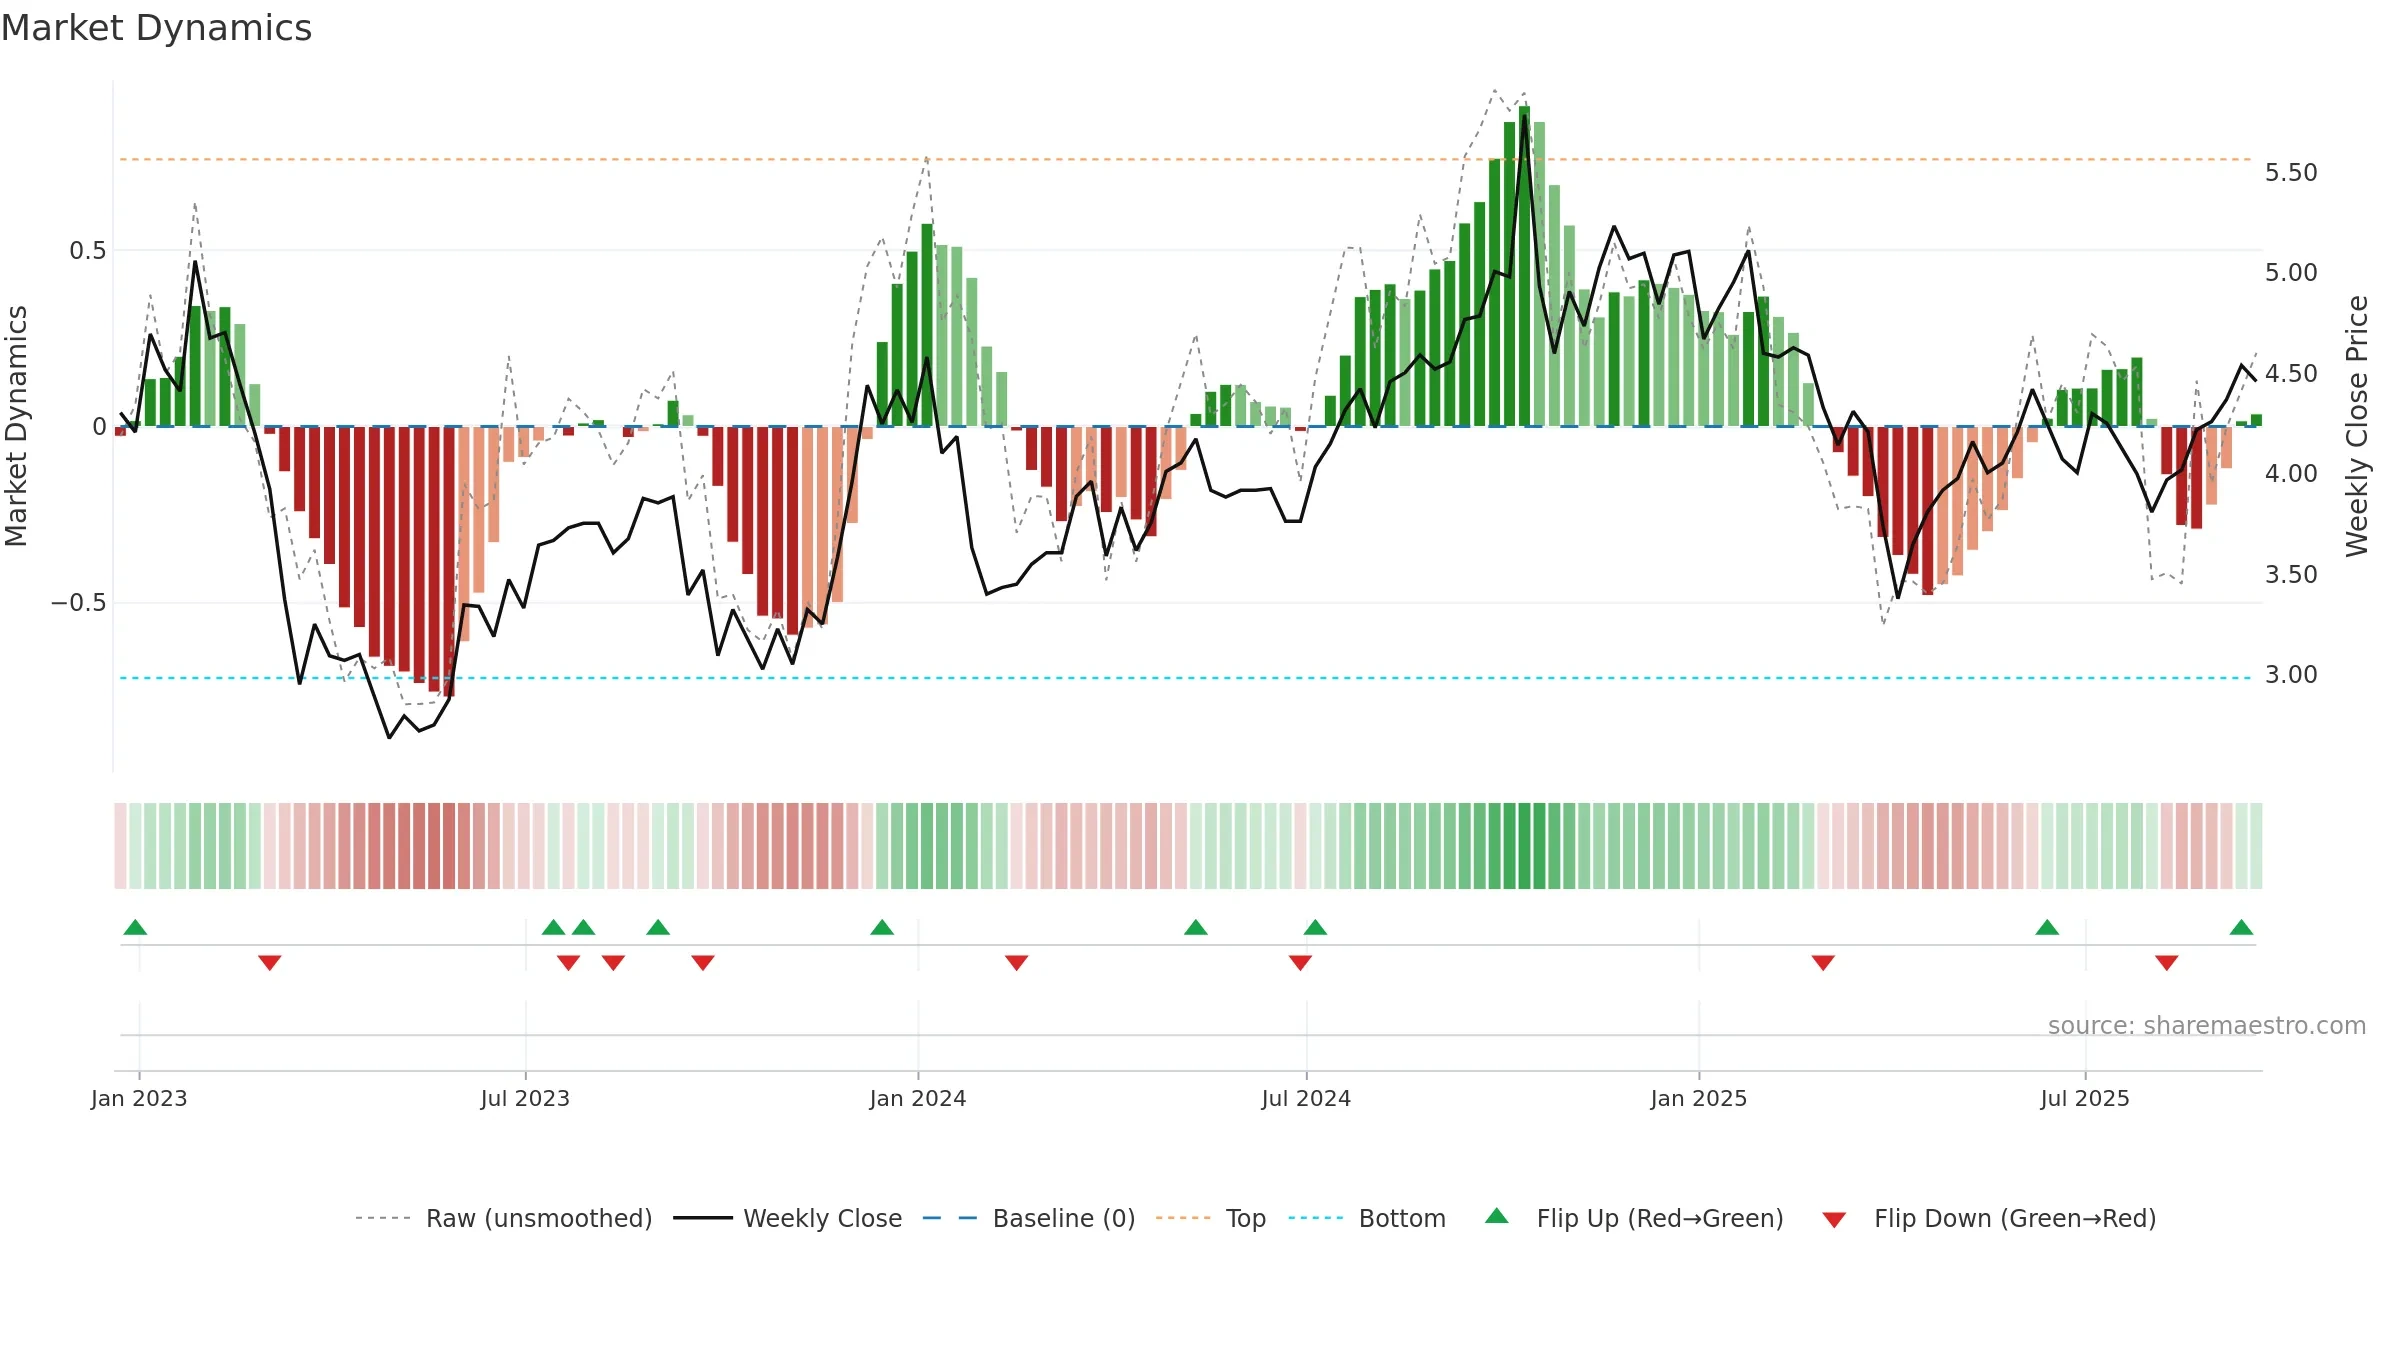Select the flip-up marker just after Jul 2024
The height and width of the screenshot is (1350, 2400).
click(1315, 927)
